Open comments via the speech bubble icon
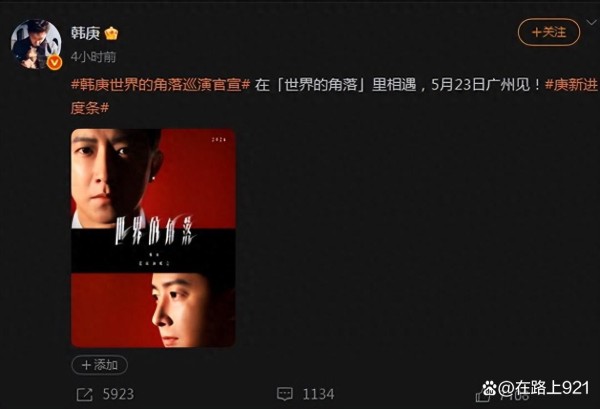 tap(285, 394)
